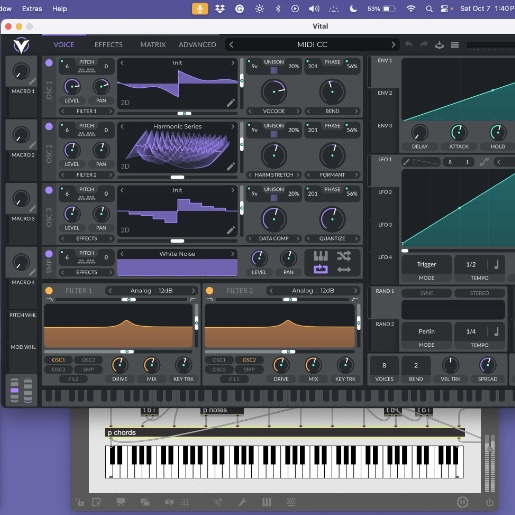Open the Extras menu

(x=32, y=9)
